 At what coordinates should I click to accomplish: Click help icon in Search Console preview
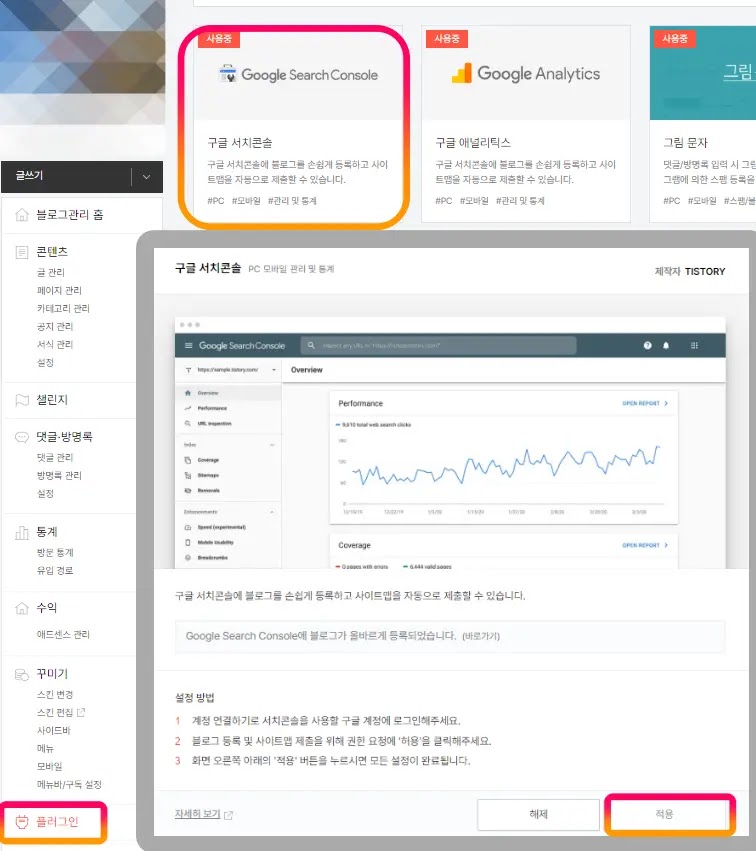coord(647,345)
